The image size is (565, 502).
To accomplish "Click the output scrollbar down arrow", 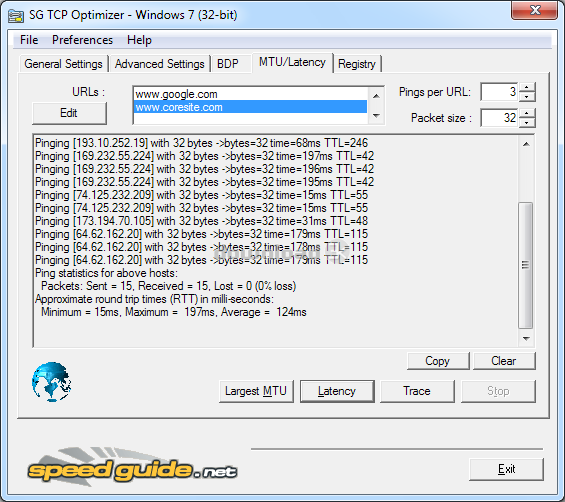I will tap(526, 339).
